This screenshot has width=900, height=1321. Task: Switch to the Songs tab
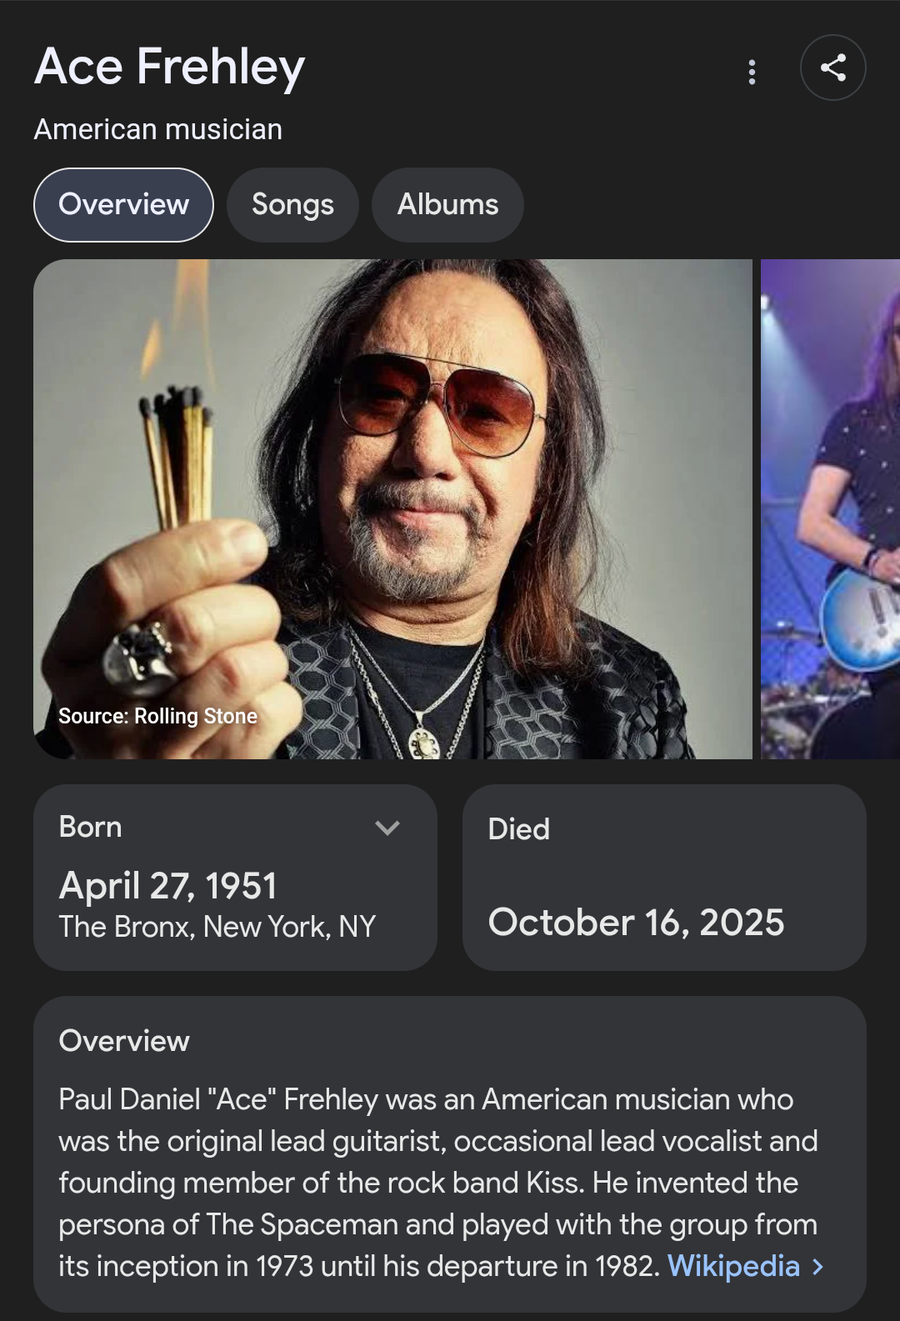pos(293,205)
